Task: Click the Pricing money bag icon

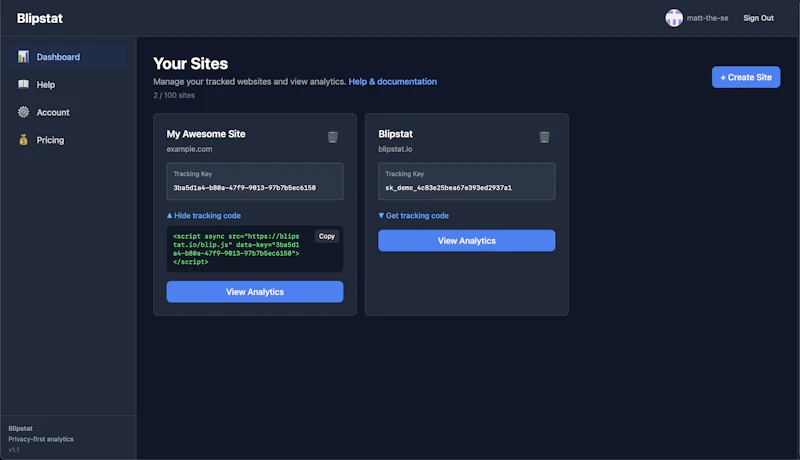Action: coord(23,140)
